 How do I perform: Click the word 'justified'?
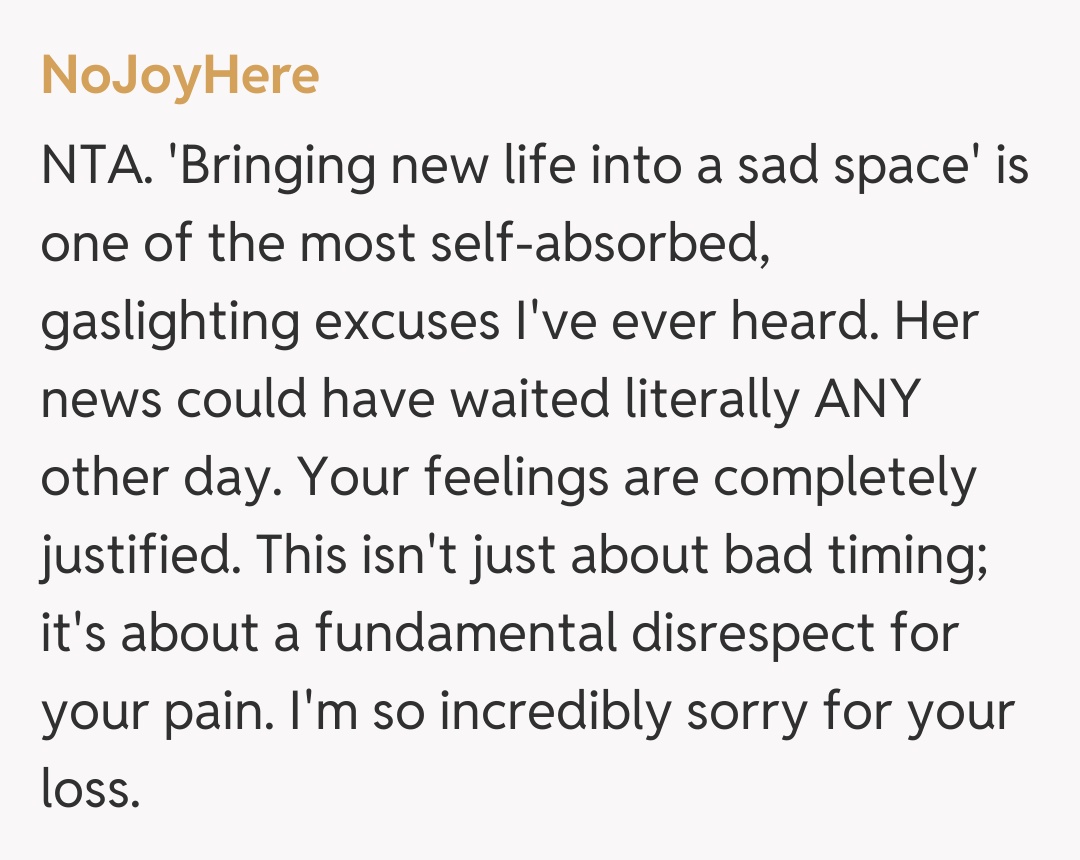pos(131,556)
